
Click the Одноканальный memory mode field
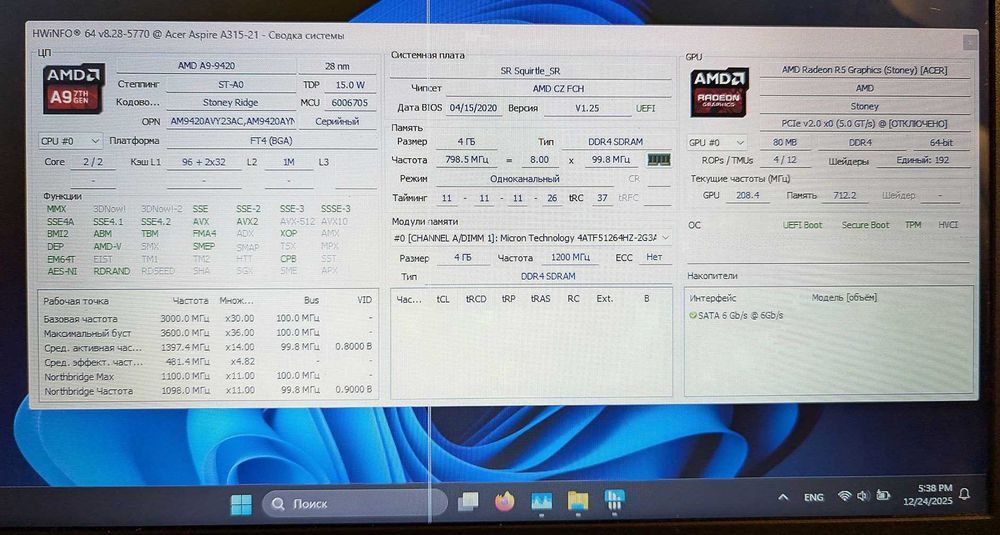[524, 179]
